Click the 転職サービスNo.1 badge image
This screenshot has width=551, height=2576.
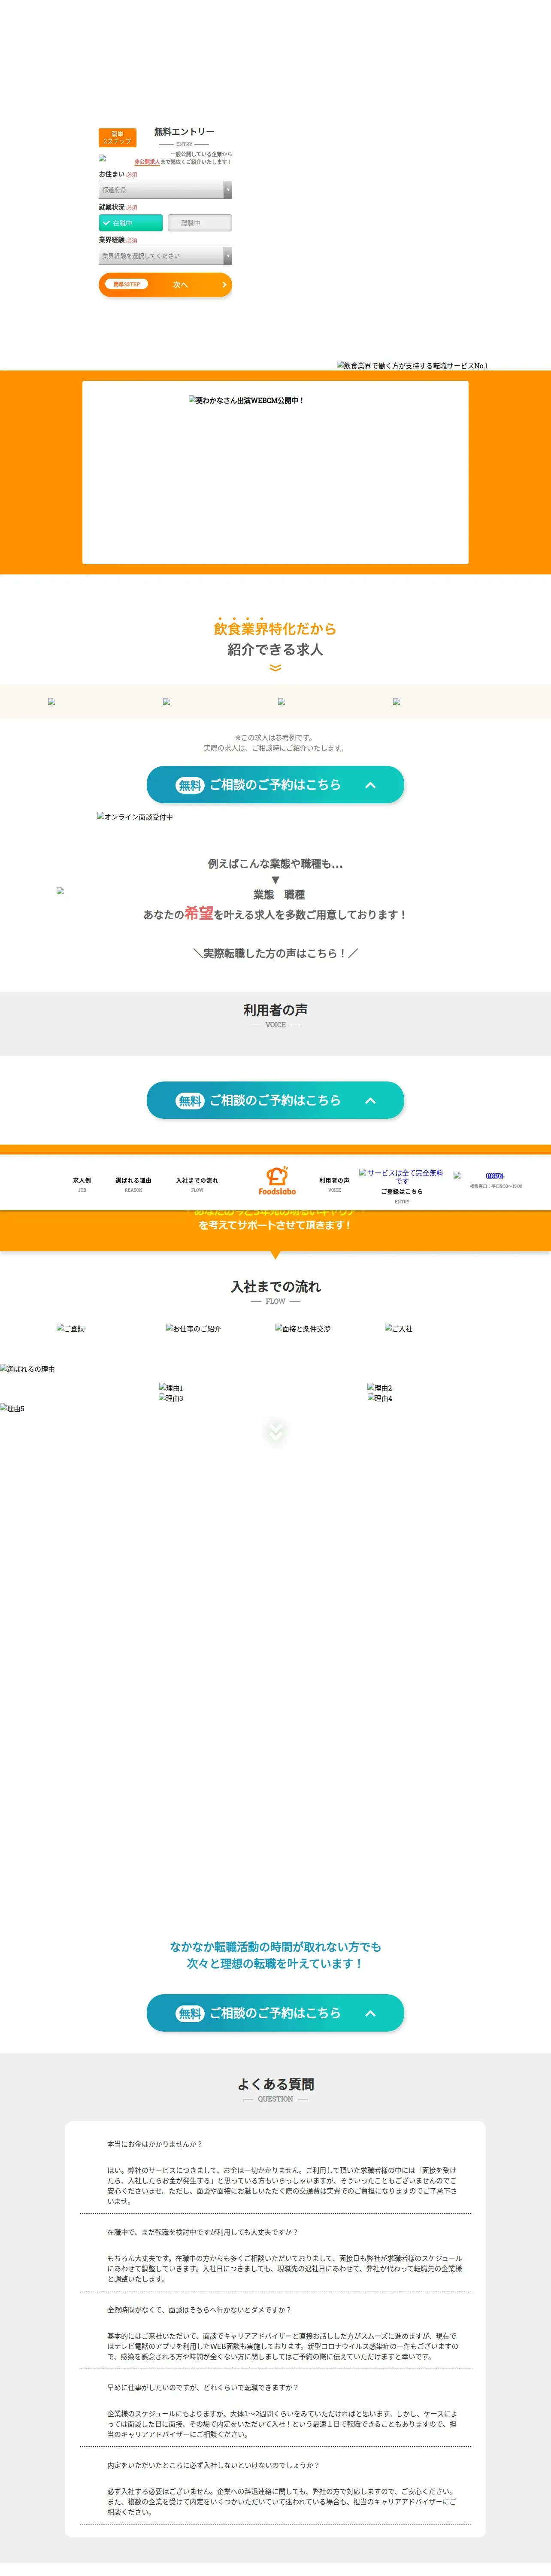point(412,366)
